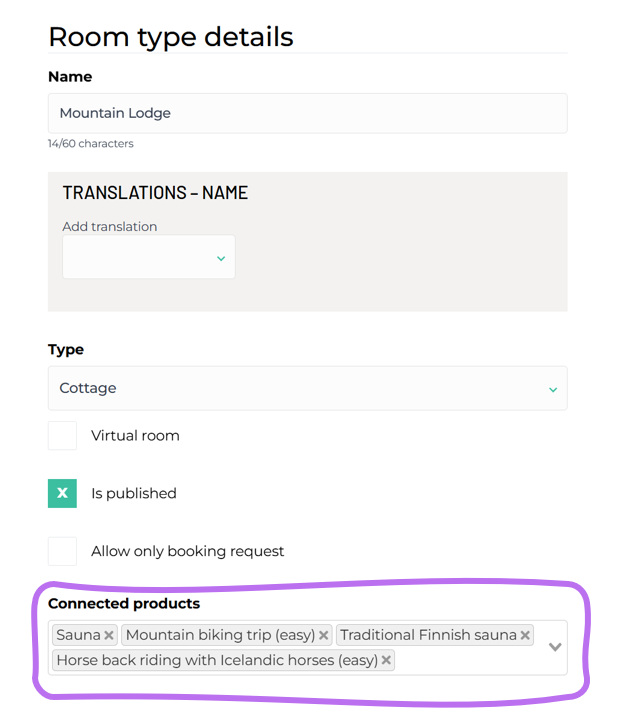This screenshot has height=727, width=619.
Task: Open the Add translation dropdown
Action: [149, 258]
